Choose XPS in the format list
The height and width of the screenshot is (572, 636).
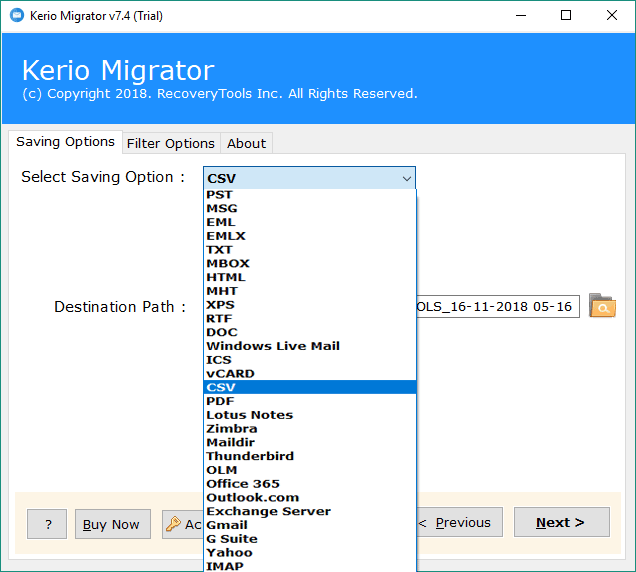coord(310,305)
